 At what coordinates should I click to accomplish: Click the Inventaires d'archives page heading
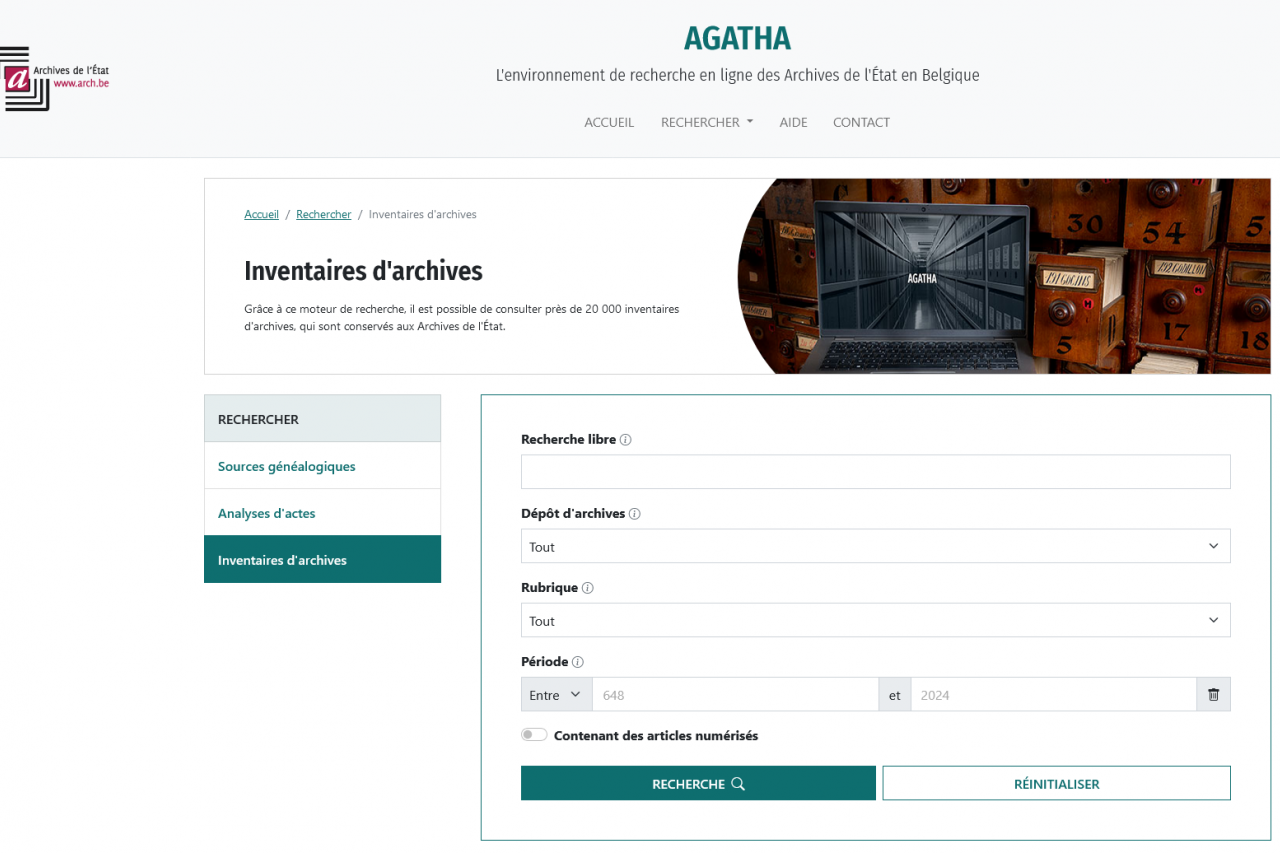coord(363,271)
